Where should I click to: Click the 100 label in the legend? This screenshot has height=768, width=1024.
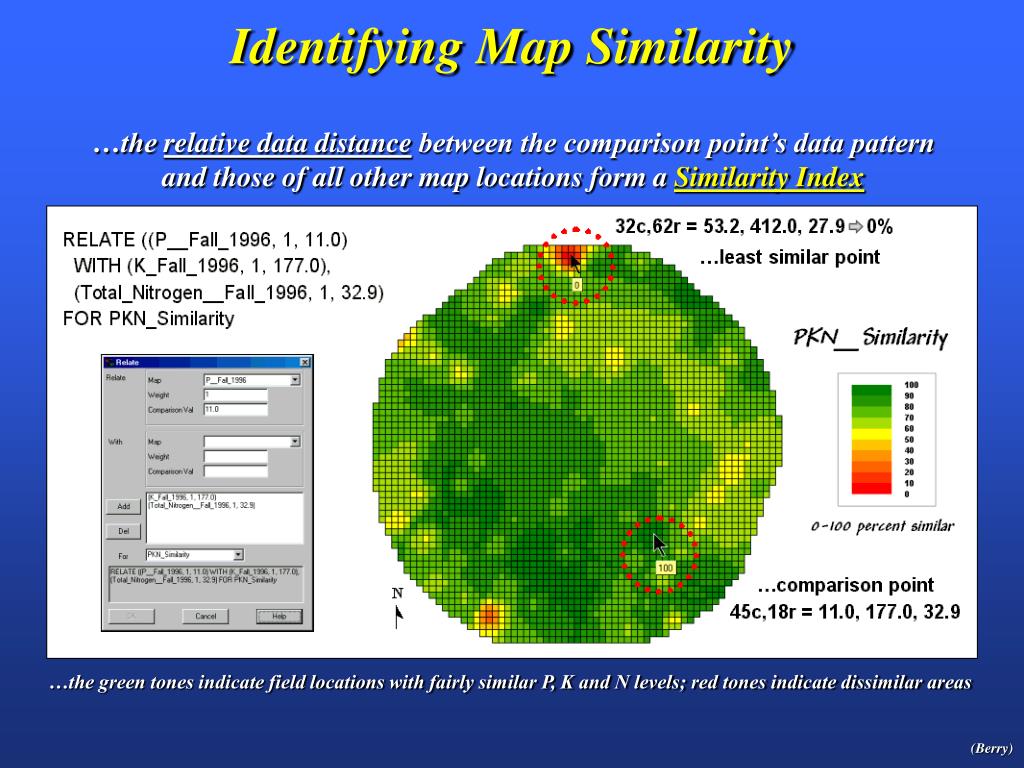911,385
